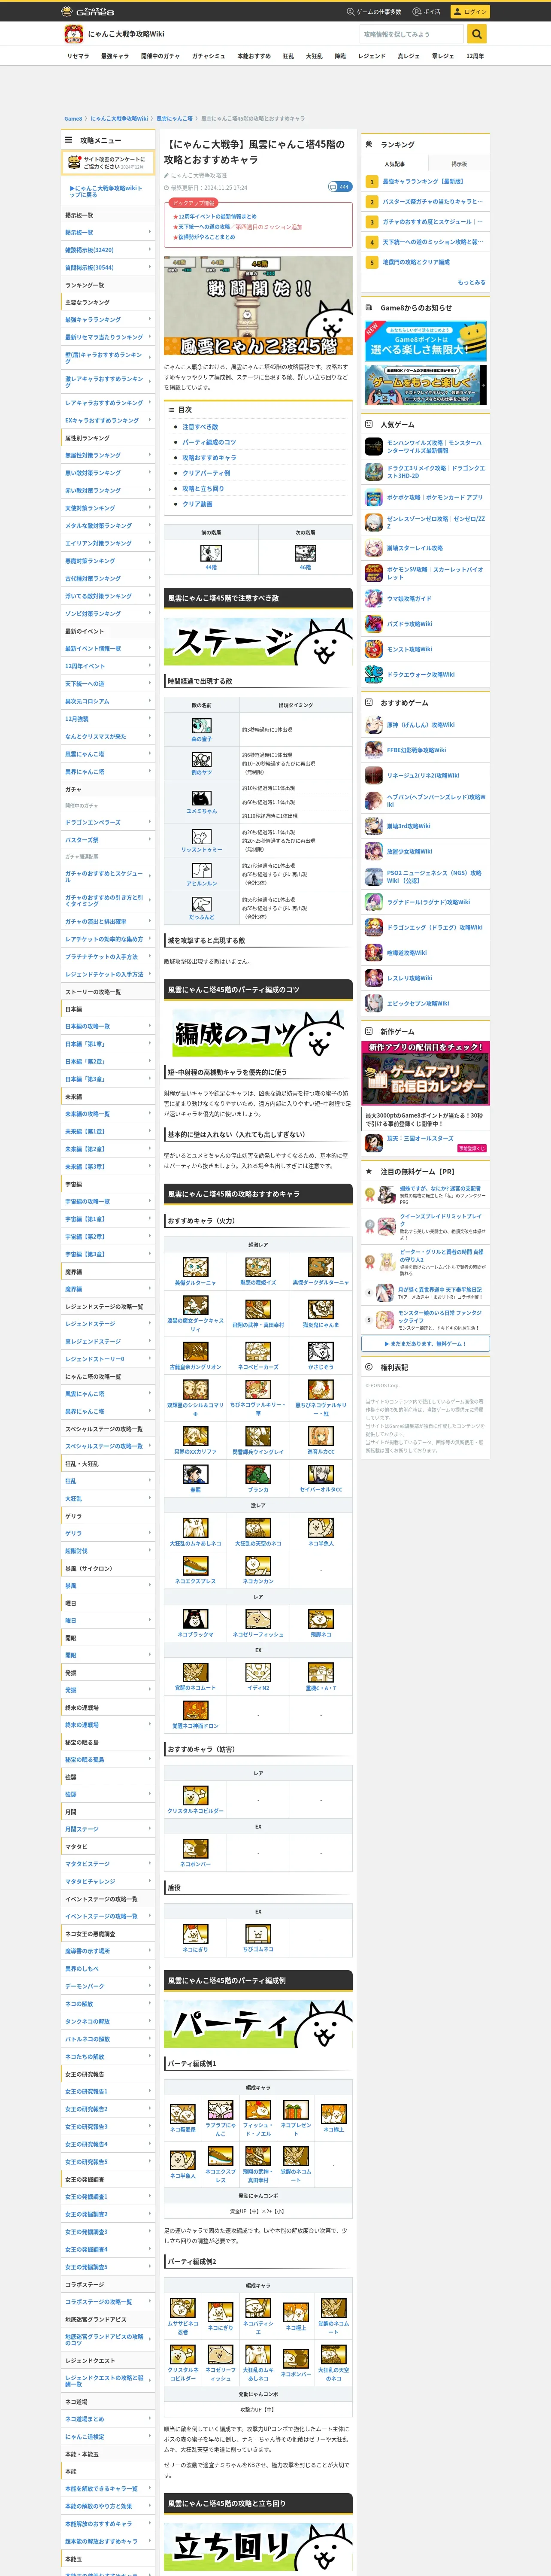Click the ログイン button

coord(470,12)
